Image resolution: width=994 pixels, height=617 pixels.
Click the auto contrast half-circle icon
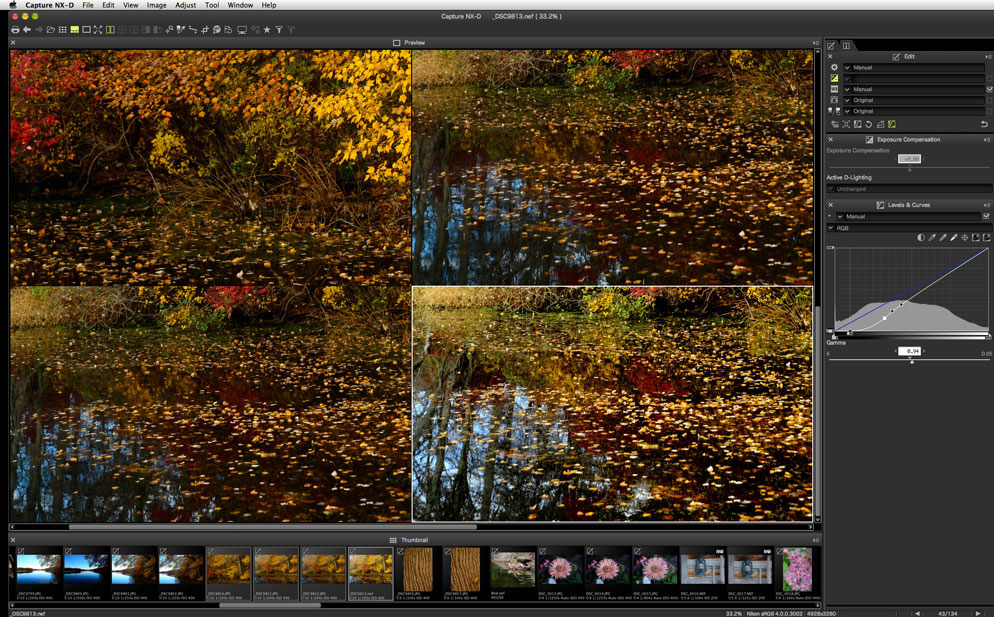pos(921,237)
